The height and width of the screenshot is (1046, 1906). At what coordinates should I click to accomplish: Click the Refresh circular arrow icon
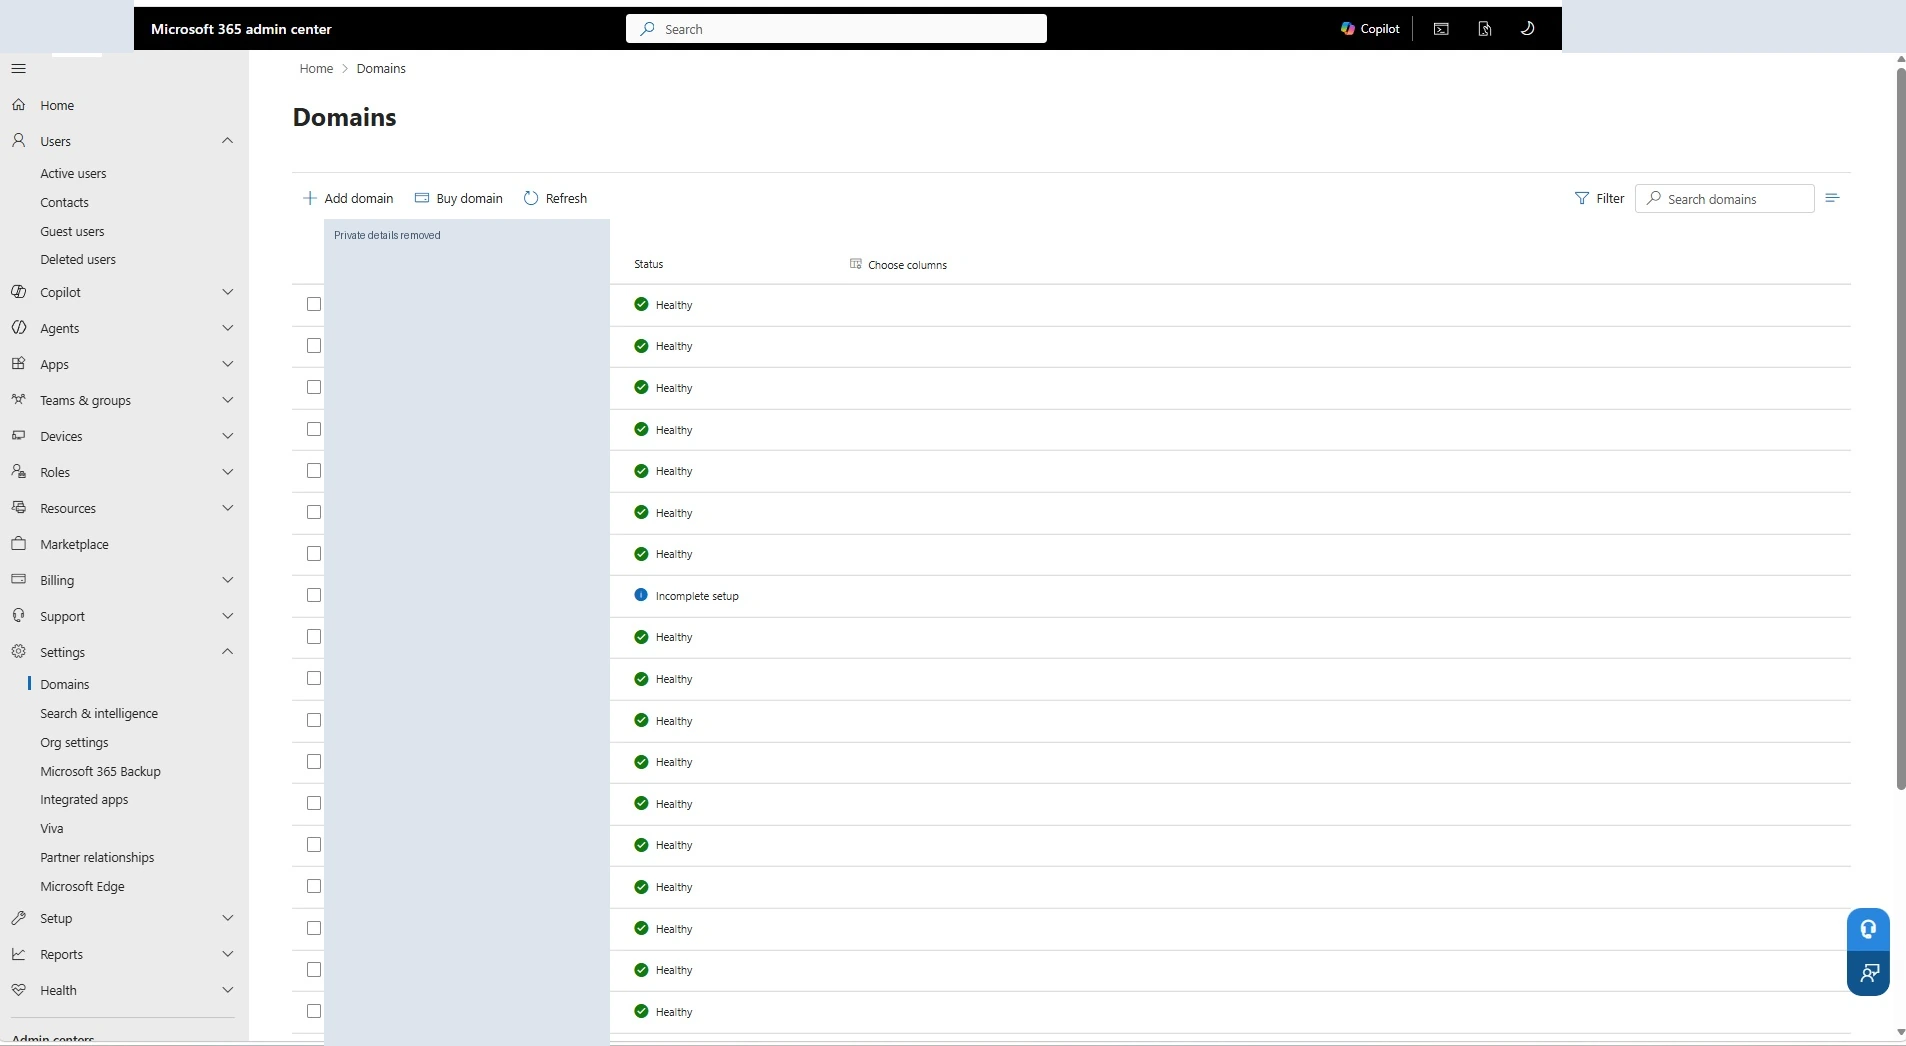point(531,198)
